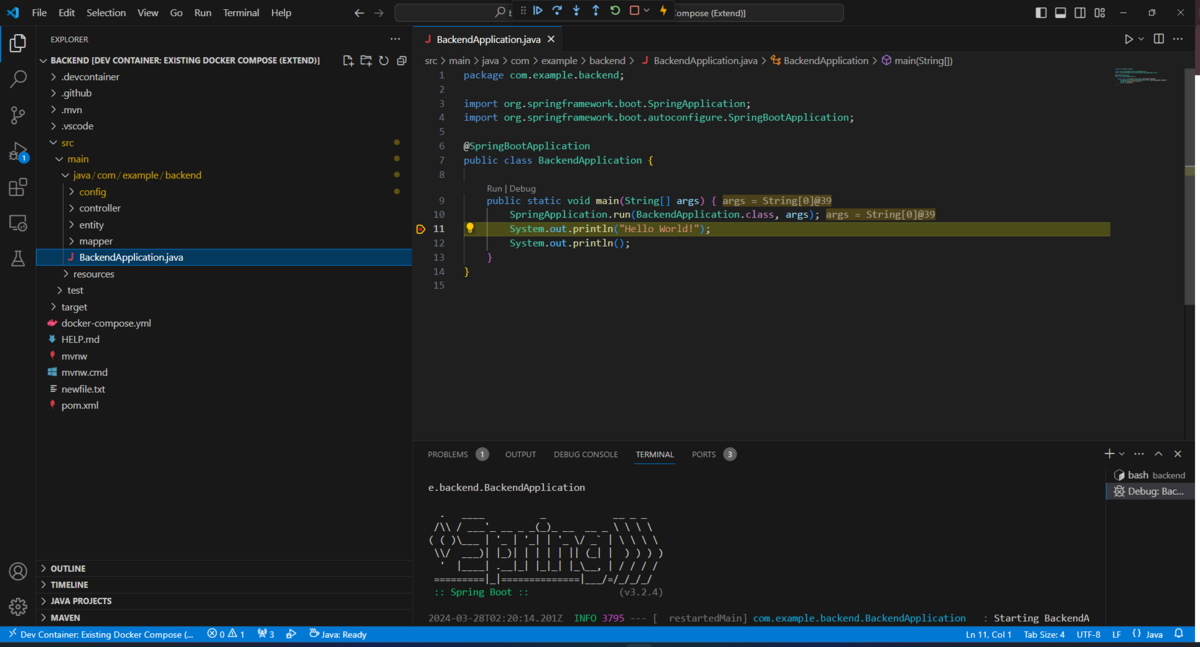Screen dimensions: 1200x647
Task: Open the Search view in activity bar
Action: [18, 79]
